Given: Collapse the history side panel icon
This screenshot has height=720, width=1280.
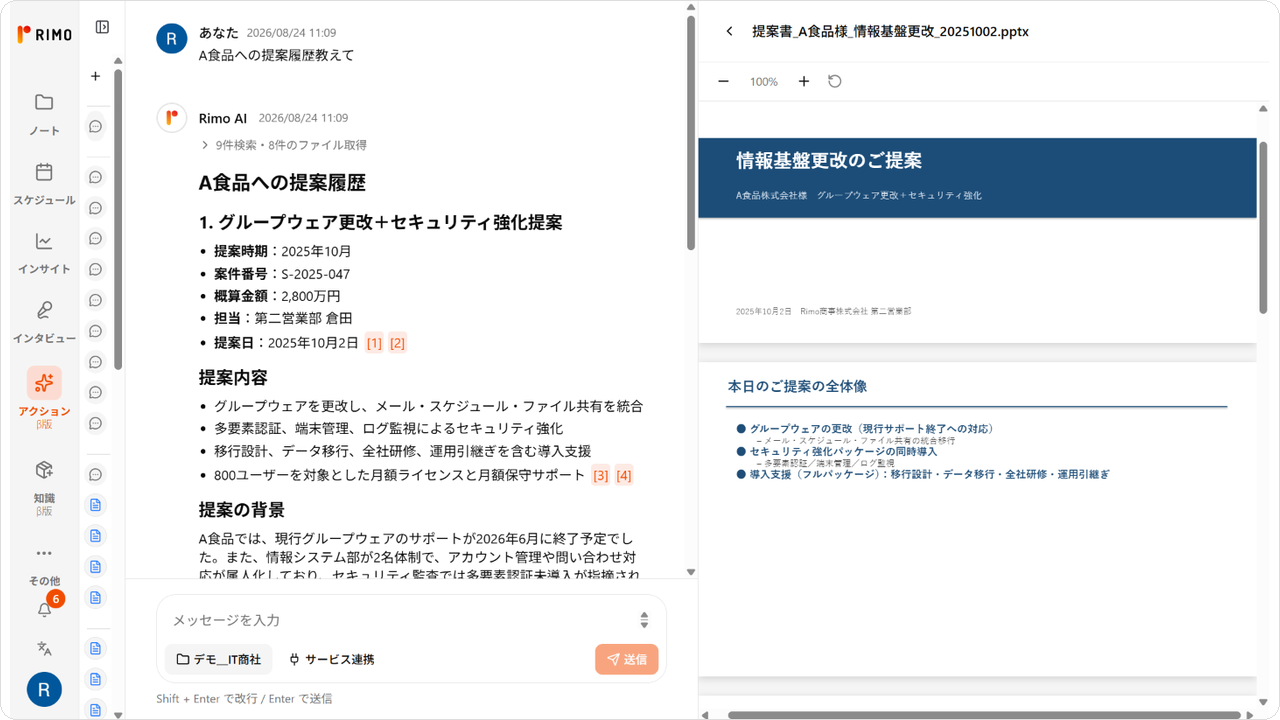Looking at the screenshot, I should [102, 27].
